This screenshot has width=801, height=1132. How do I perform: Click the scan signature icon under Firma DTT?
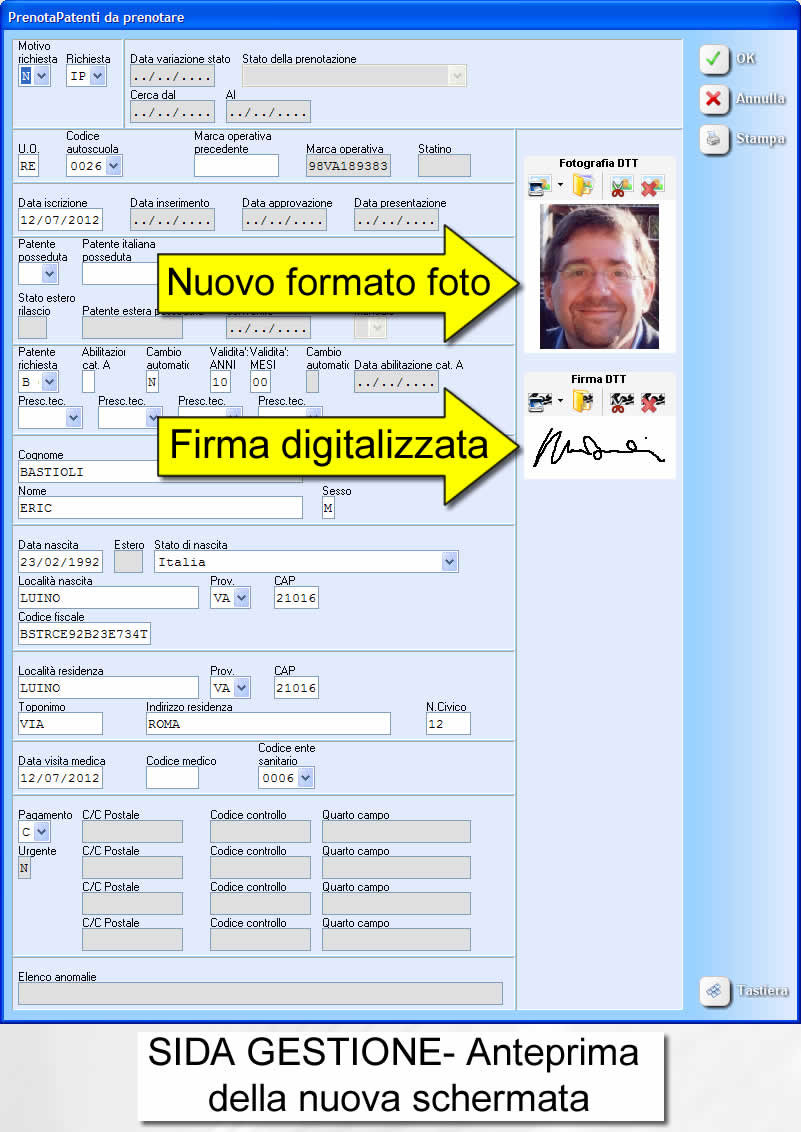click(x=540, y=401)
